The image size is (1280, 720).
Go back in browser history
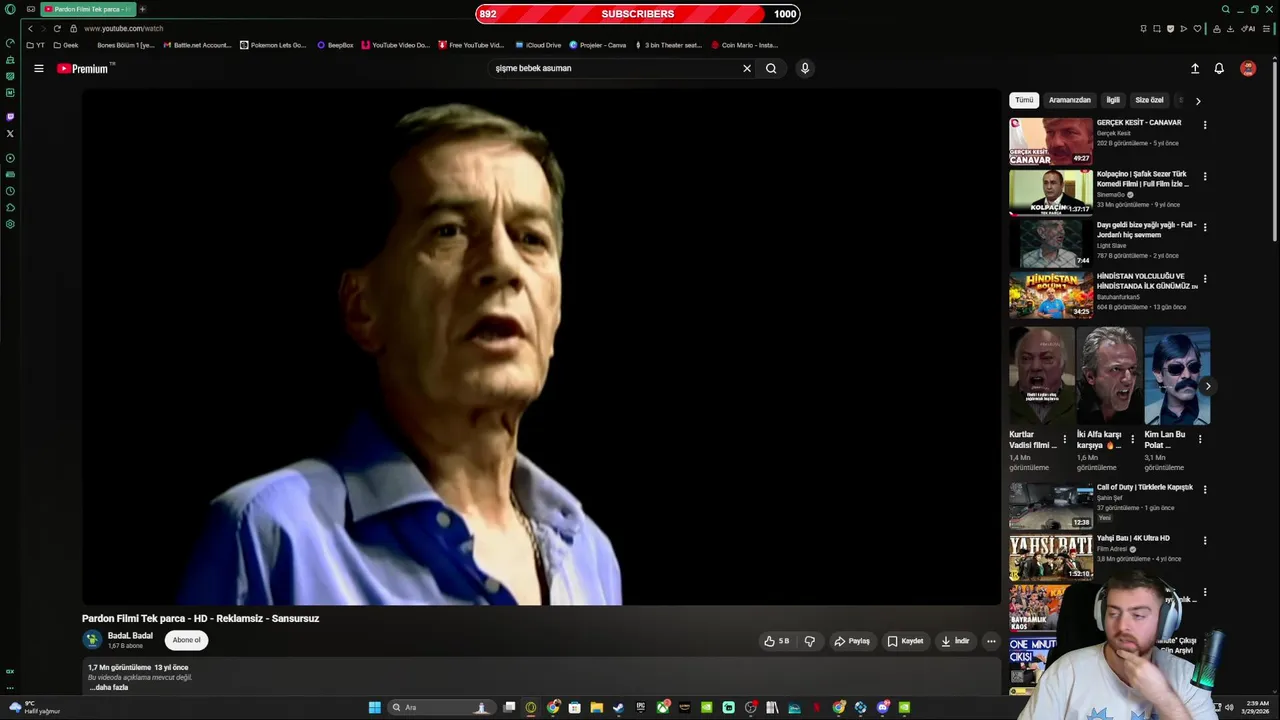pos(30,28)
